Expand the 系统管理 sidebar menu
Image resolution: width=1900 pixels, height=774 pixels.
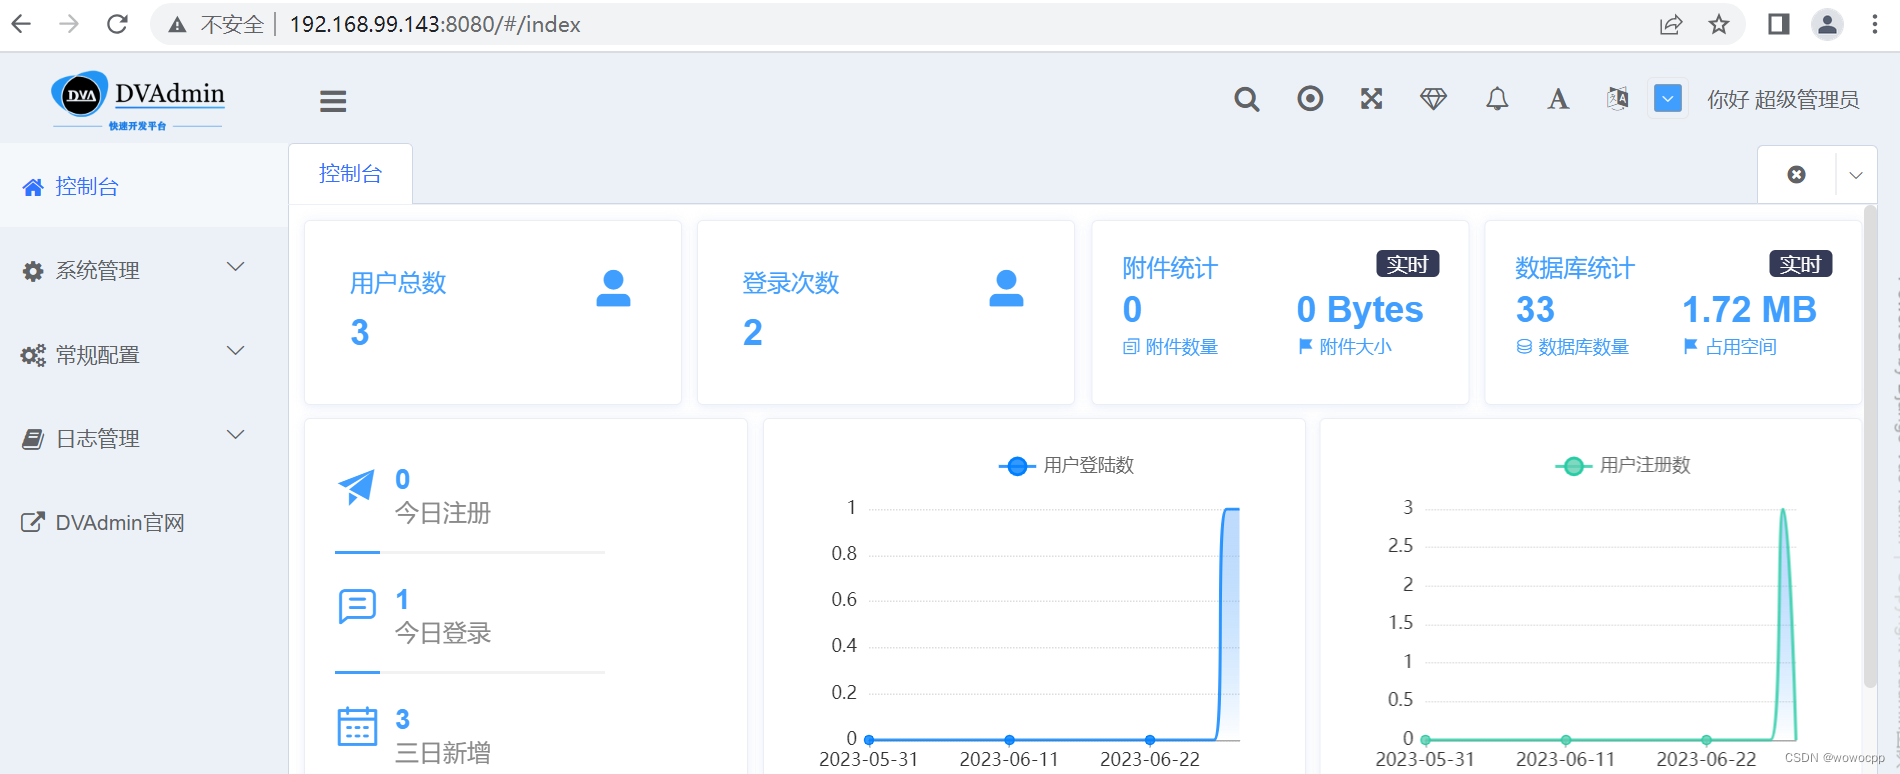144,270
